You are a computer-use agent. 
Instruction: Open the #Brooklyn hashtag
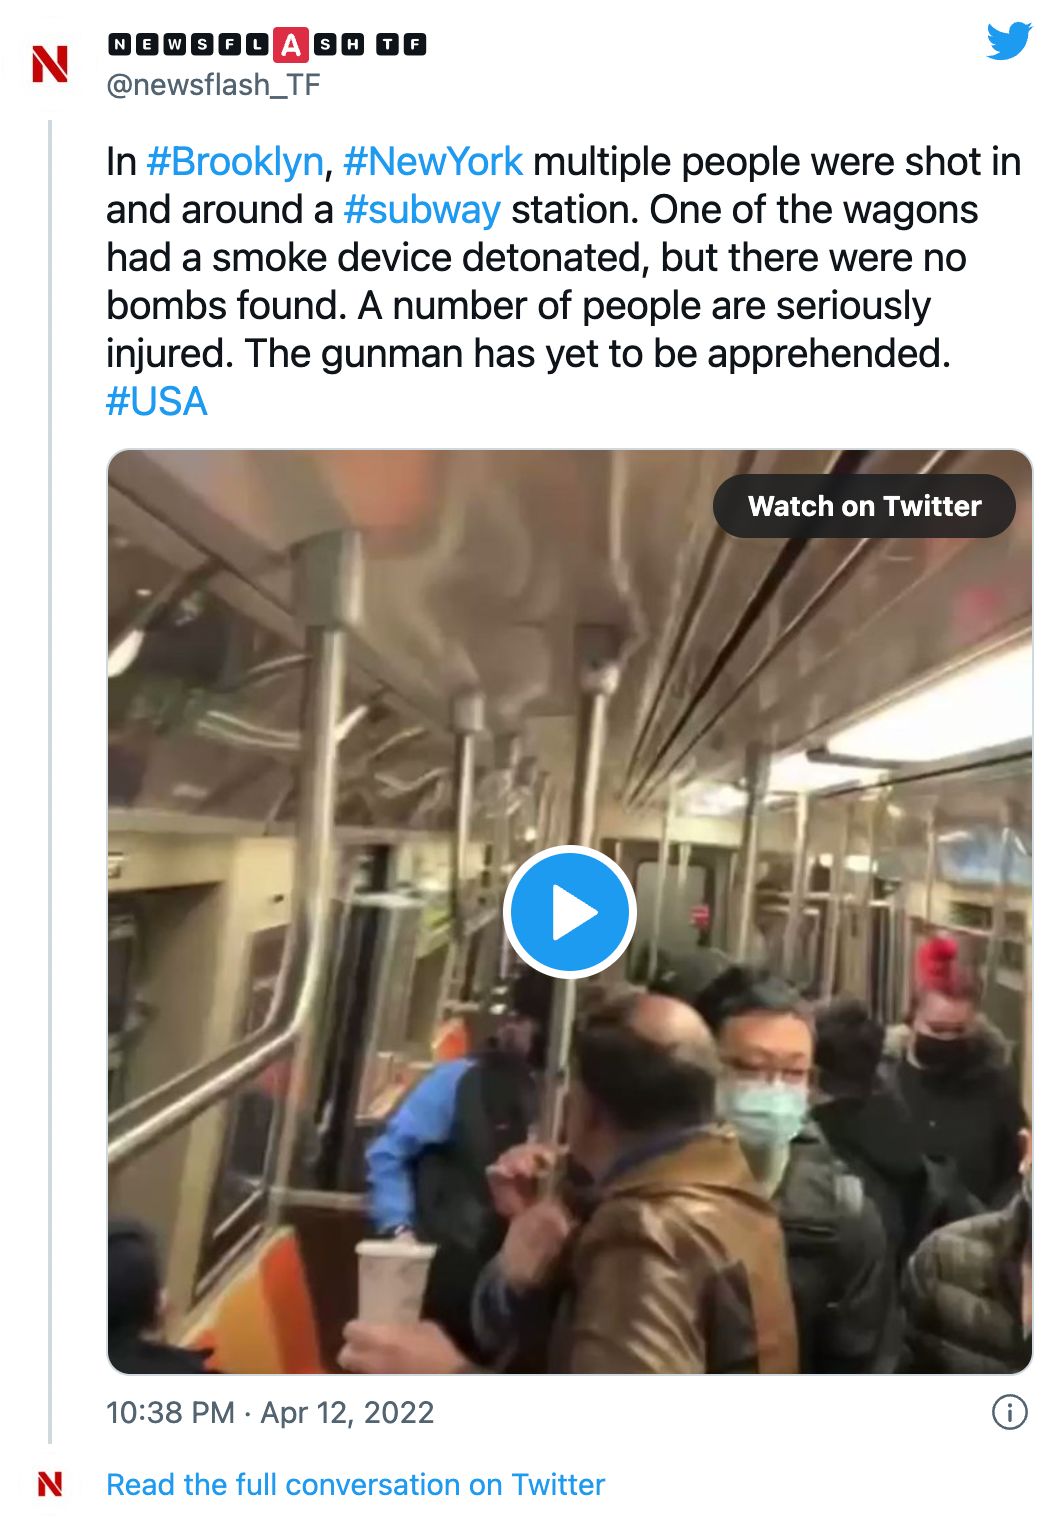(x=235, y=161)
